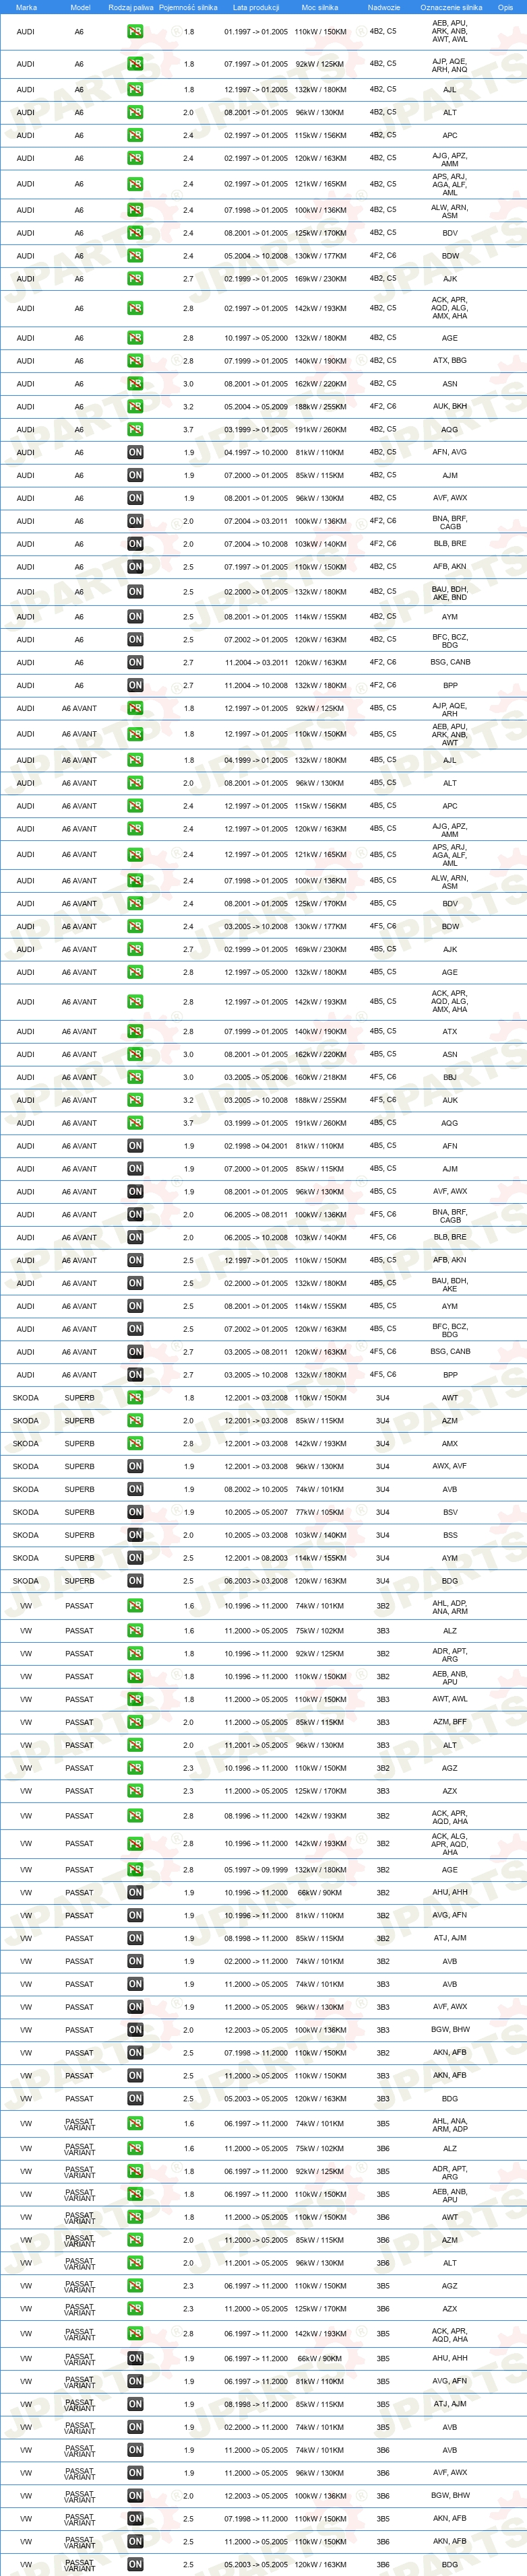527x2576 pixels.
Task: Select engine codes AHL, ADP, ANA, ARM Passat cell
Action: click(450, 1607)
